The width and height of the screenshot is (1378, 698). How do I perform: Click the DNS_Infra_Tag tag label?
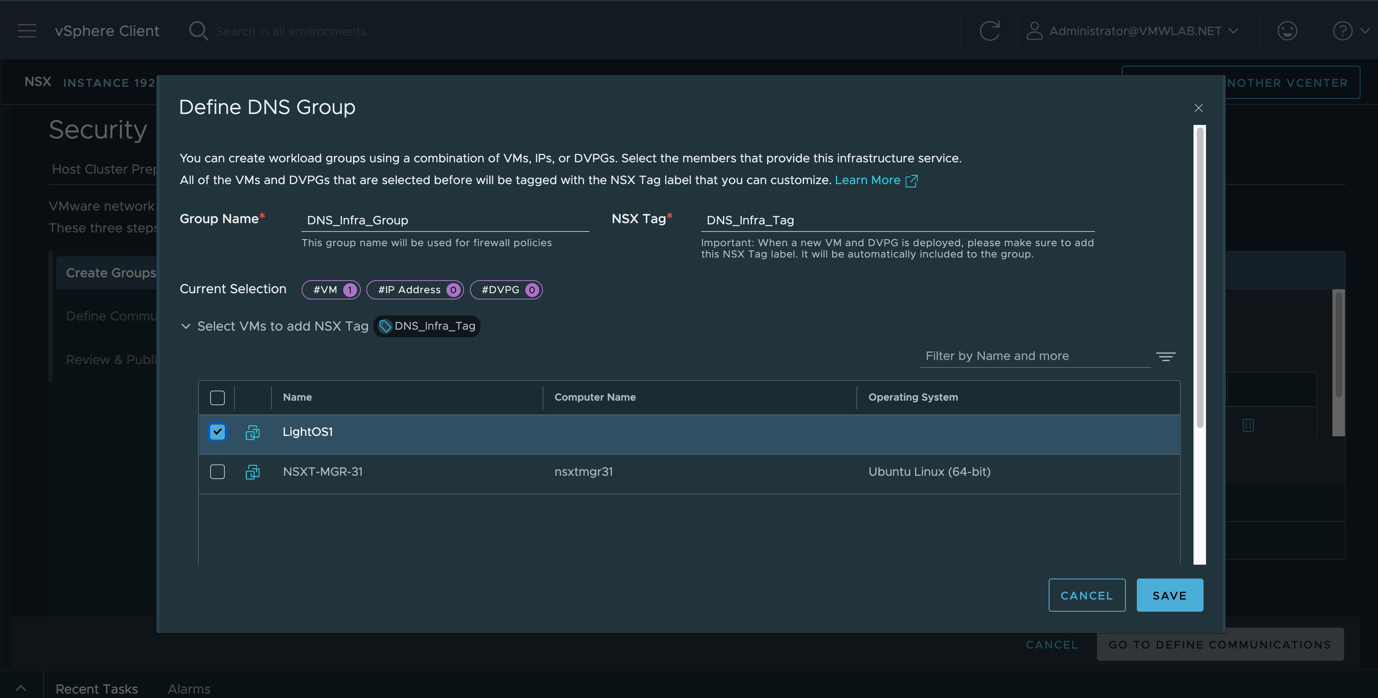(x=427, y=326)
